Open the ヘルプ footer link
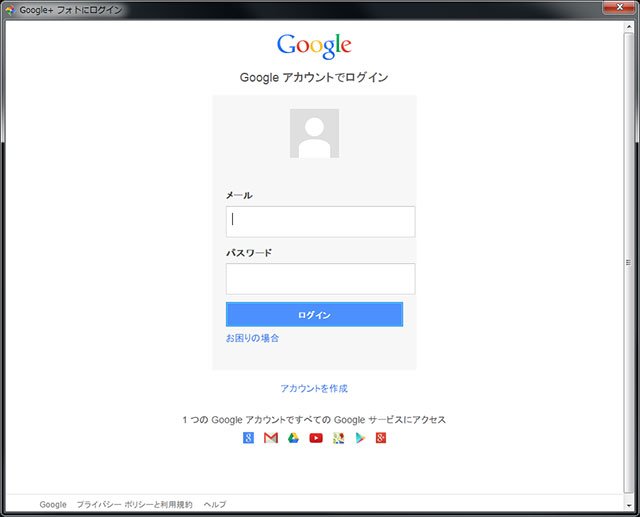This screenshot has height=517, width=640. pyautogui.click(x=215, y=504)
